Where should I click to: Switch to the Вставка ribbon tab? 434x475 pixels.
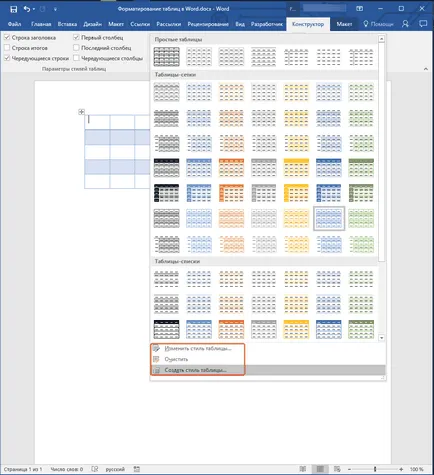pyautogui.click(x=67, y=24)
